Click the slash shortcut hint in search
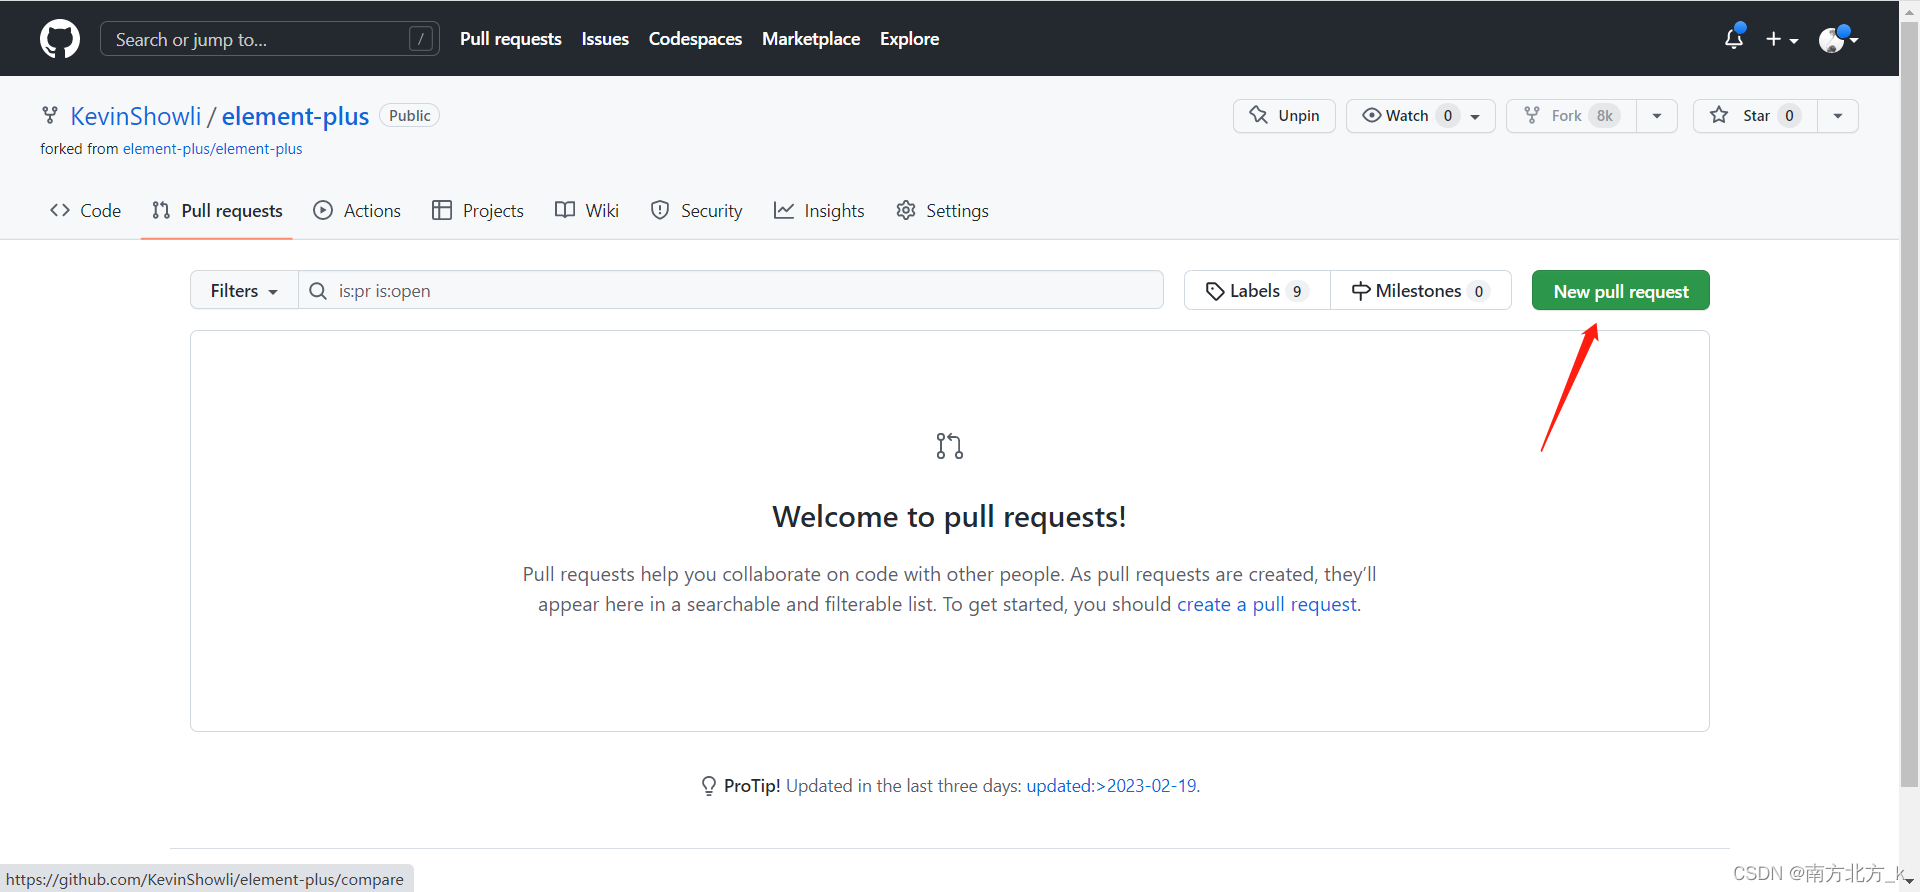Image resolution: width=1920 pixels, height=892 pixels. (421, 39)
